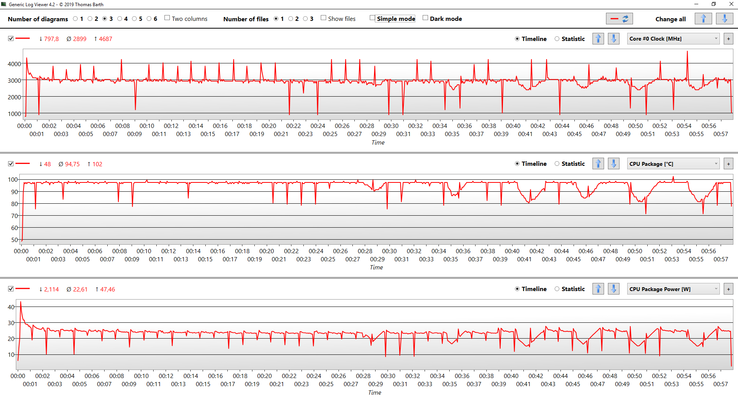This screenshot has height=402, width=738.
Task: Enable the Two columns checkbox
Action: point(168,18)
